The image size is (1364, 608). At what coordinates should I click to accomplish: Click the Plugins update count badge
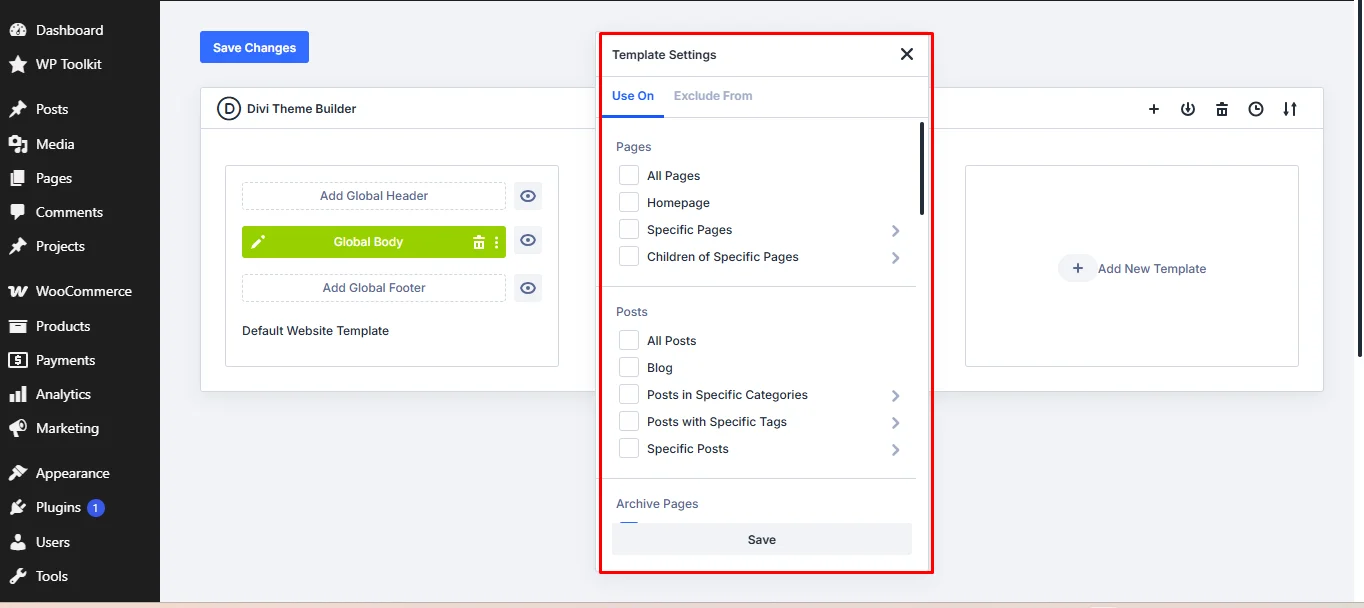[95, 508]
